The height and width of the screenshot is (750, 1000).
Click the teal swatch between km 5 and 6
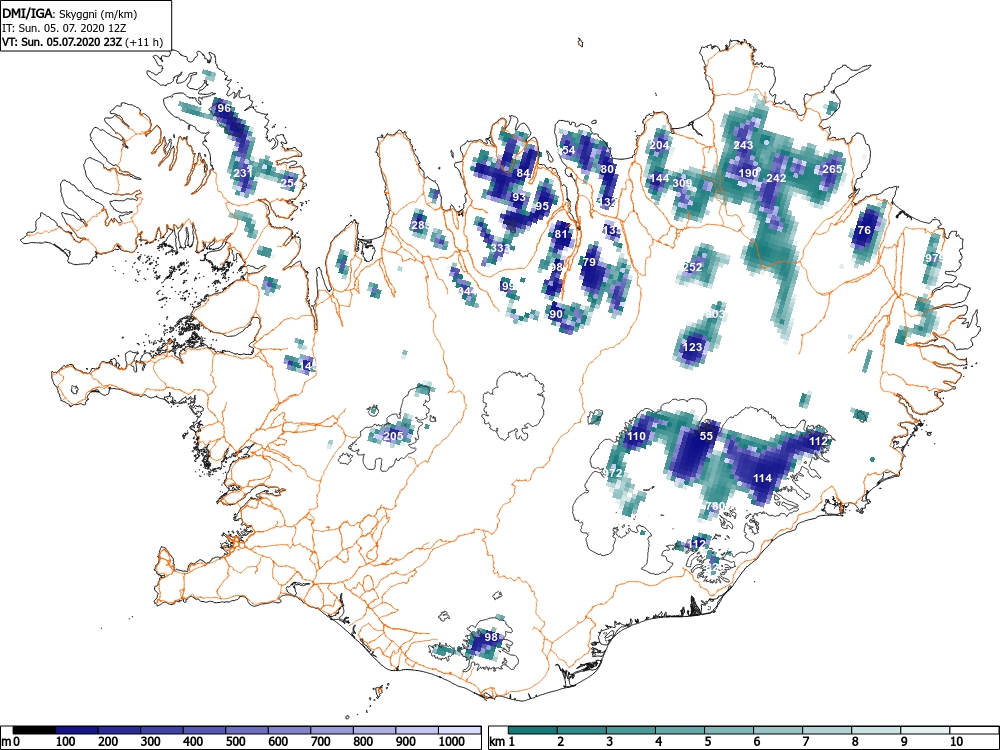pyautogui.click(x=728, y=730)
